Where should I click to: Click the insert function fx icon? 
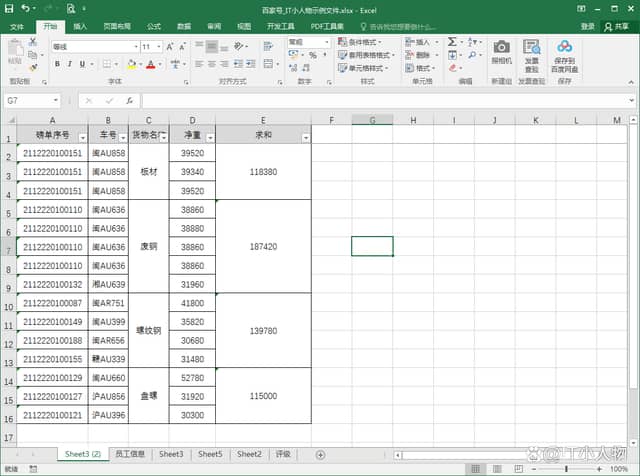coord(129,101)
